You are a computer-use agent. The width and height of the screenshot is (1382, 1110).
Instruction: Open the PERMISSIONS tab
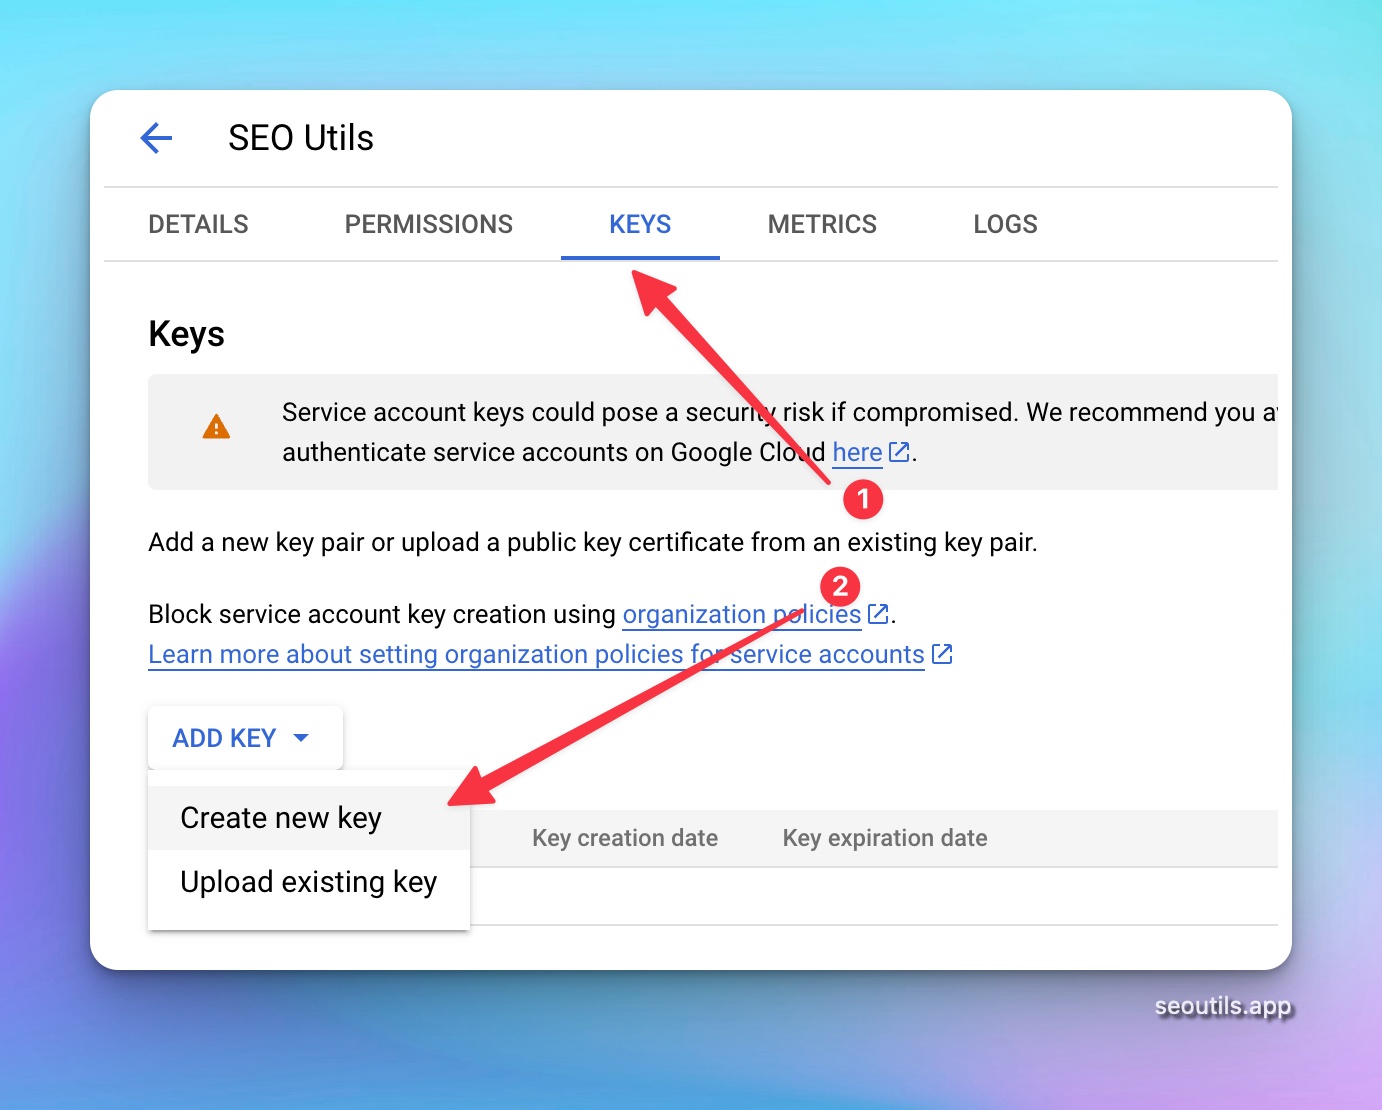click(428, 224)
